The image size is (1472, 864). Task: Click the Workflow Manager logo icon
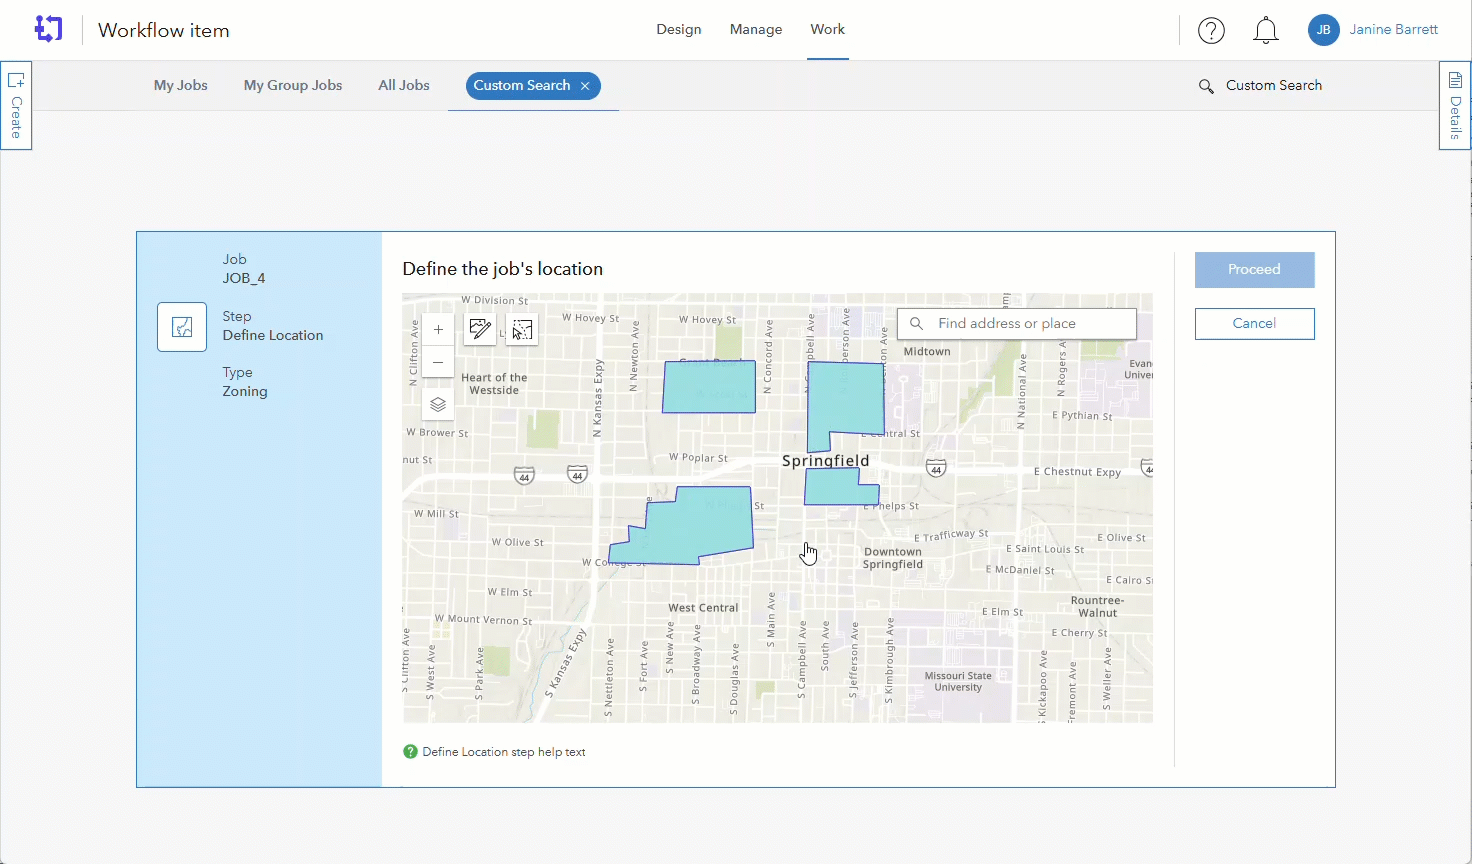[48, 29]
